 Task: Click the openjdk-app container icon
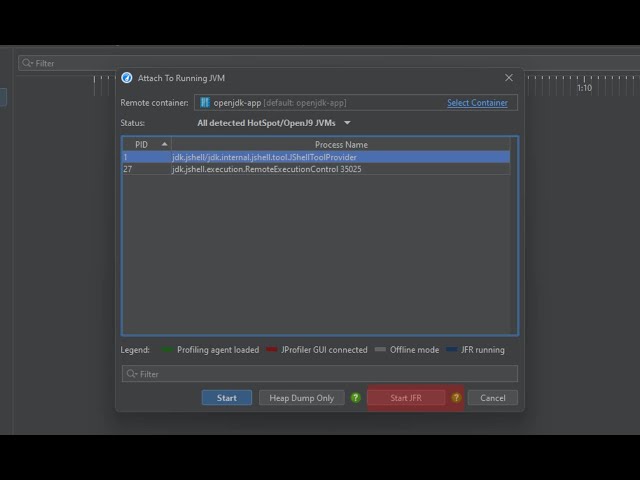205,102
